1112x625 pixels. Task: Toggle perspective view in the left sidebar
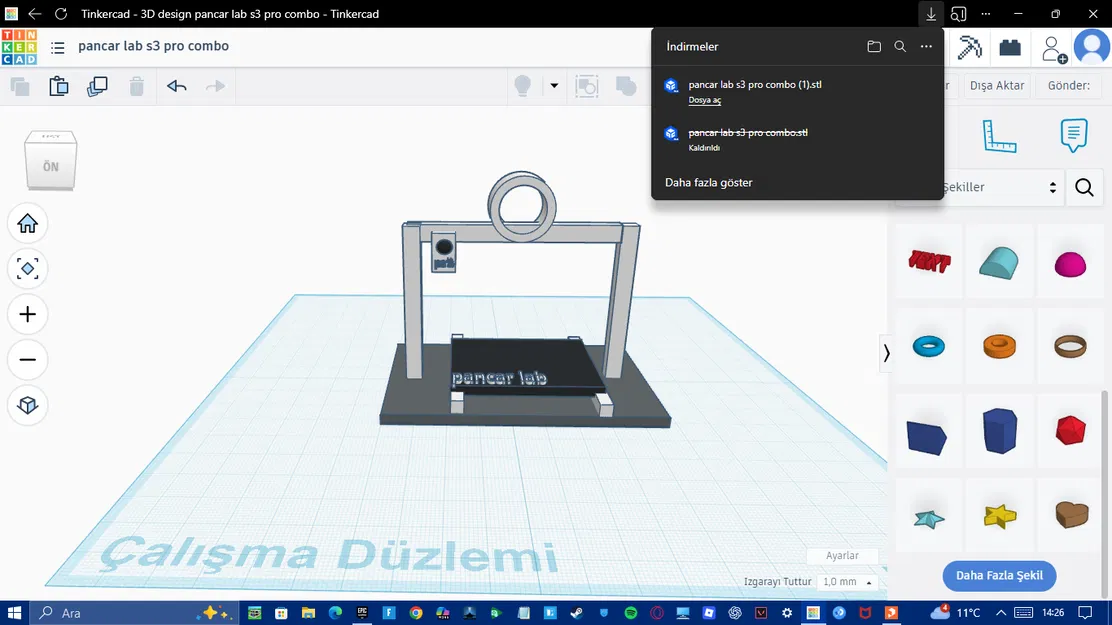[x=27, y=405]
